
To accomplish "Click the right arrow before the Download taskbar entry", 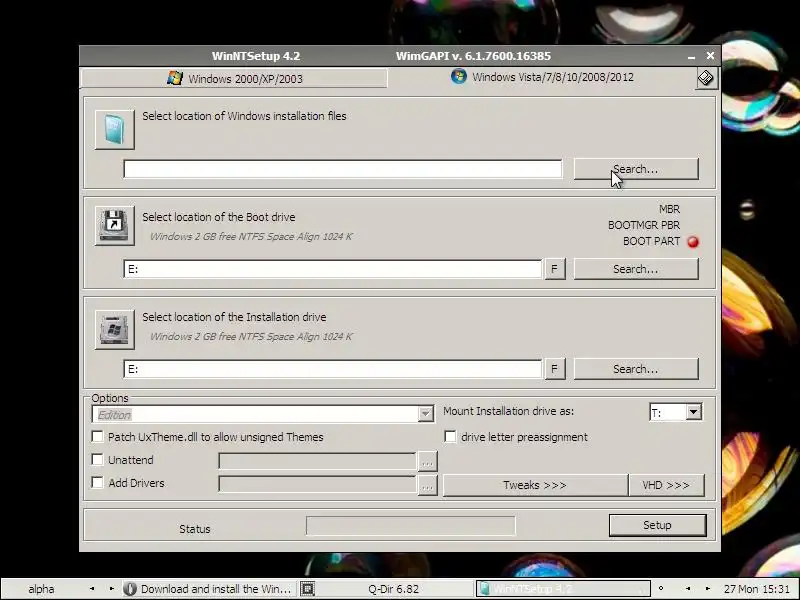I will (111, 589).
